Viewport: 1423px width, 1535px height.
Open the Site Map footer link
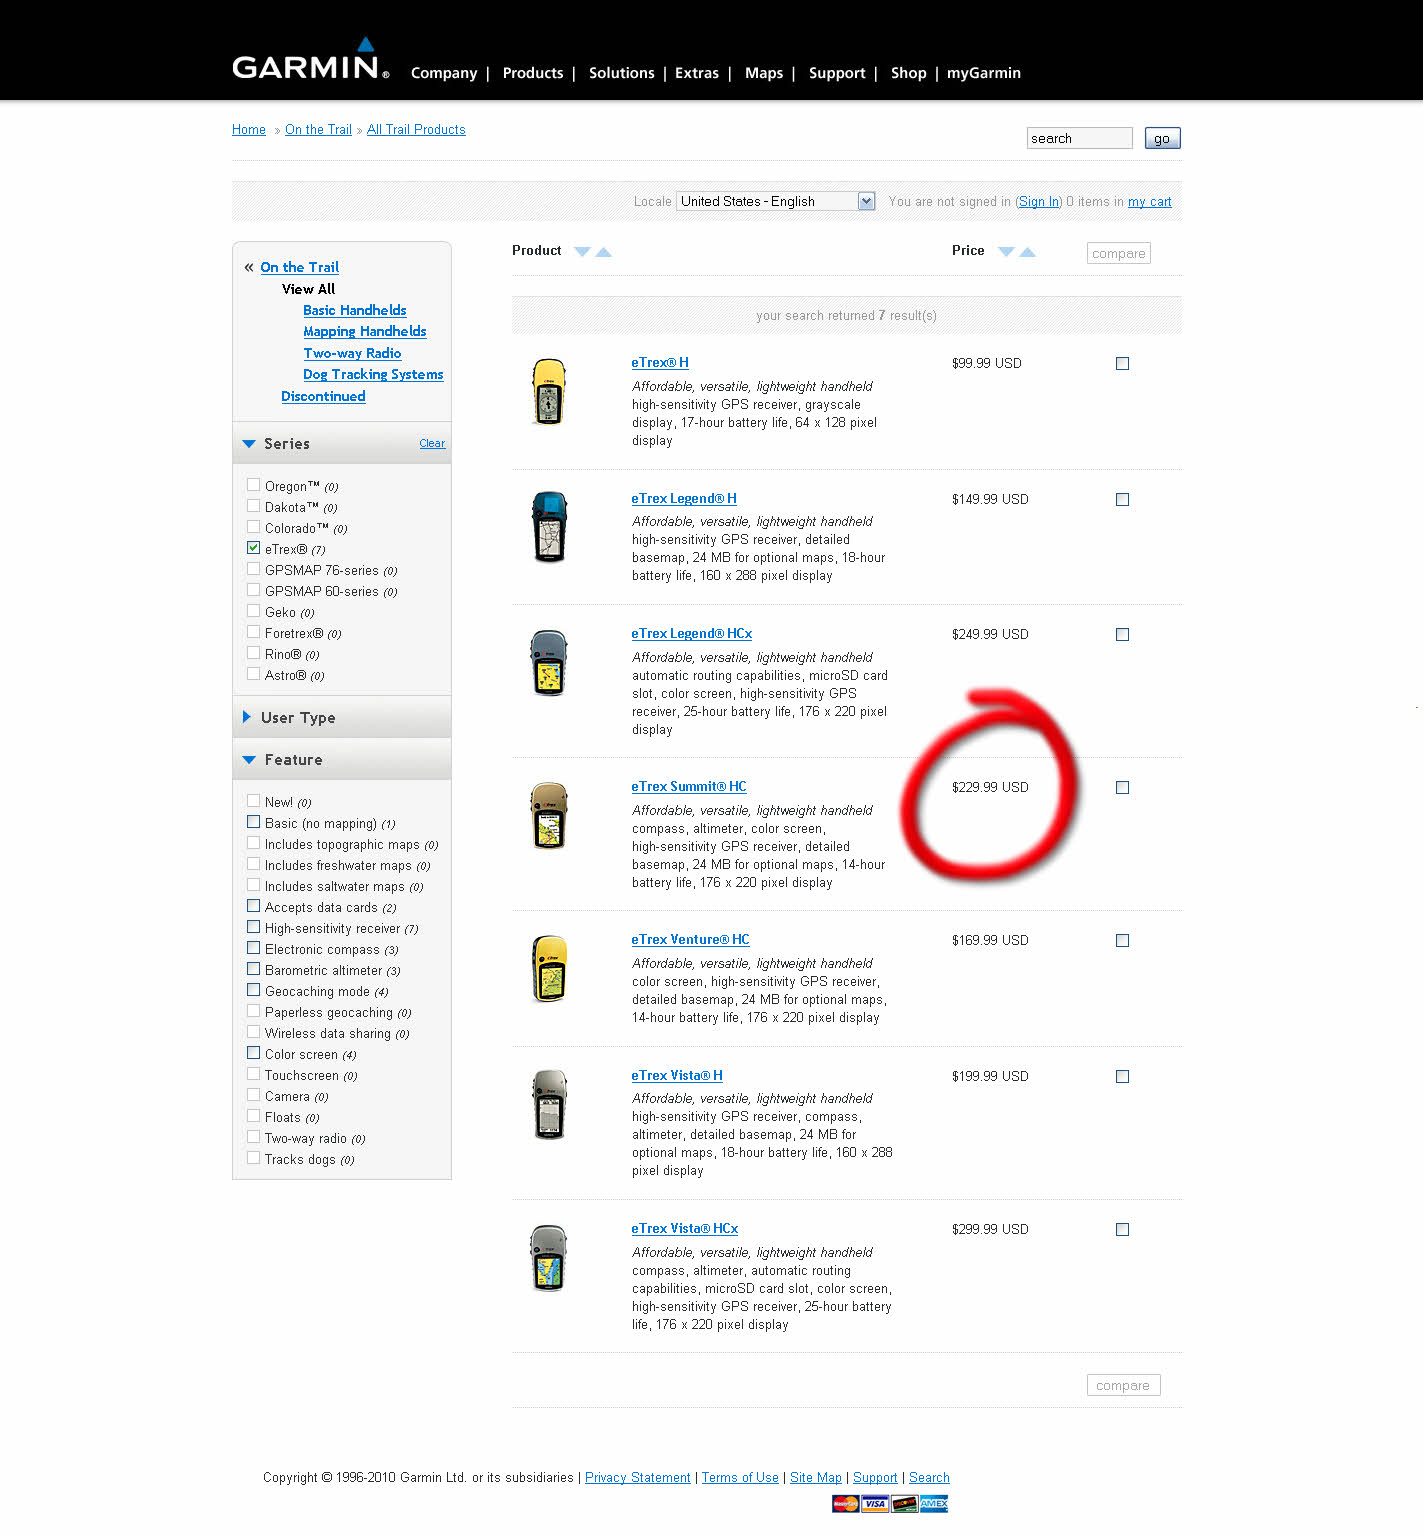[x=816, y=1478]
